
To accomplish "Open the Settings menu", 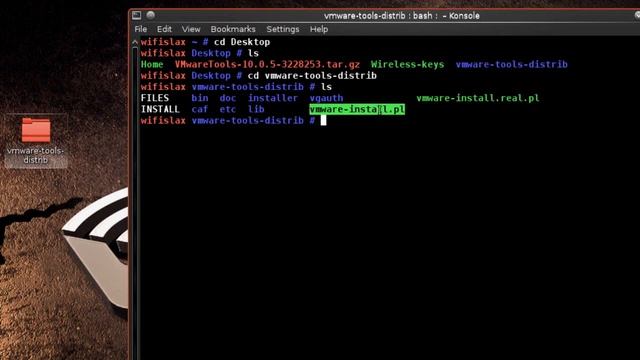I will tap(283, 29).
